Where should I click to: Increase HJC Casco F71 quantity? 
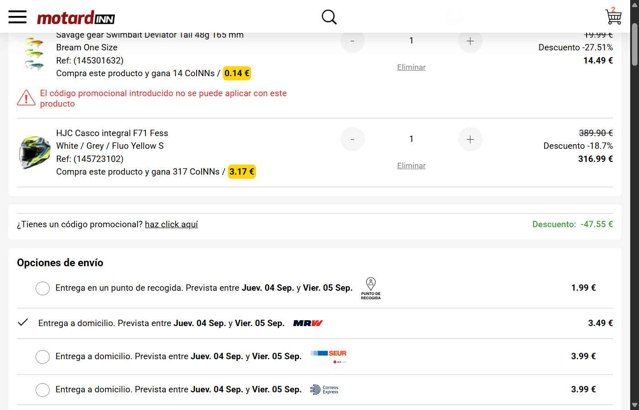pos(470,139)
